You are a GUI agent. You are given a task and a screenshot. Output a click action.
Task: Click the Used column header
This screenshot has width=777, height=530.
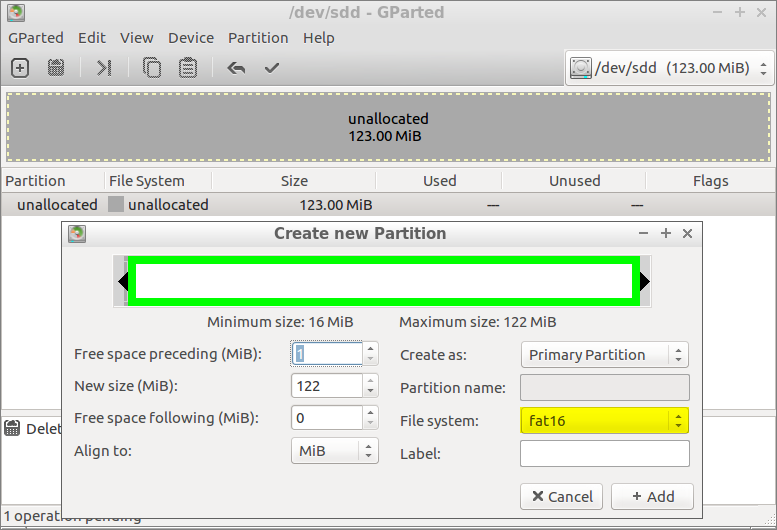(x=439, y=181)
